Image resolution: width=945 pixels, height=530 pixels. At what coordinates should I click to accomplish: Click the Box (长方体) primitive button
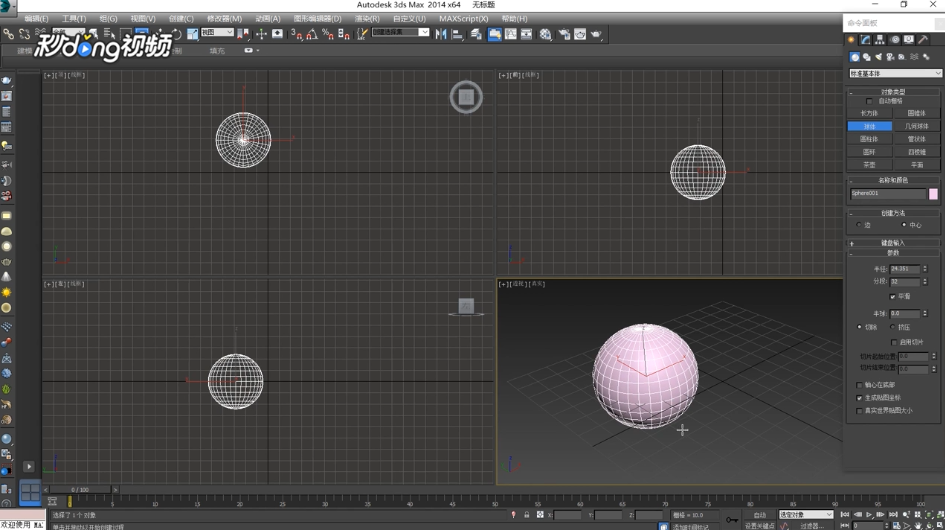[x=869, y=113]
